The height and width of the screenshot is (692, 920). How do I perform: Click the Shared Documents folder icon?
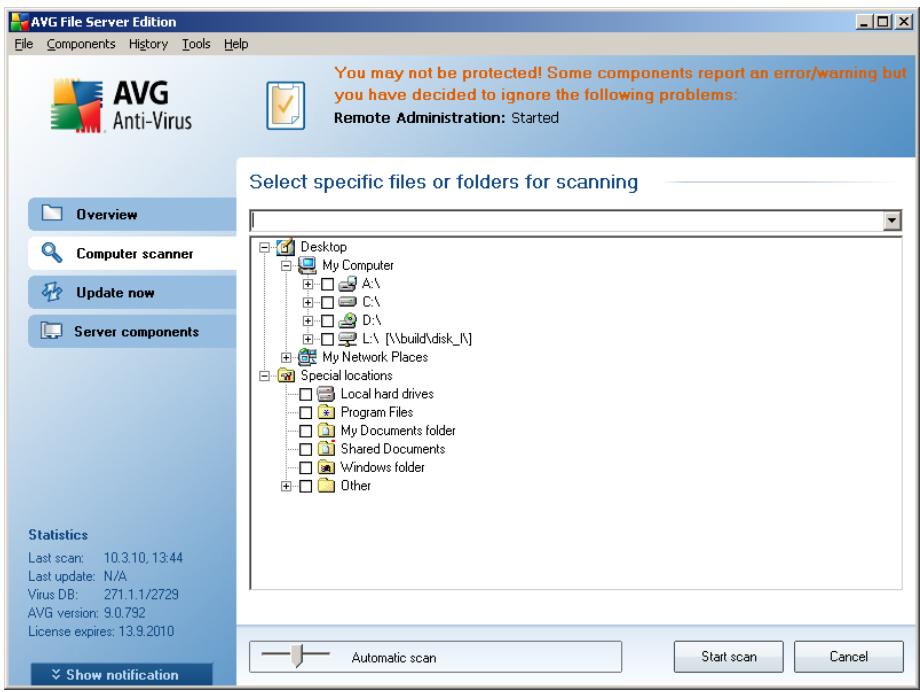pyautogui.click(x=326, y=448)
